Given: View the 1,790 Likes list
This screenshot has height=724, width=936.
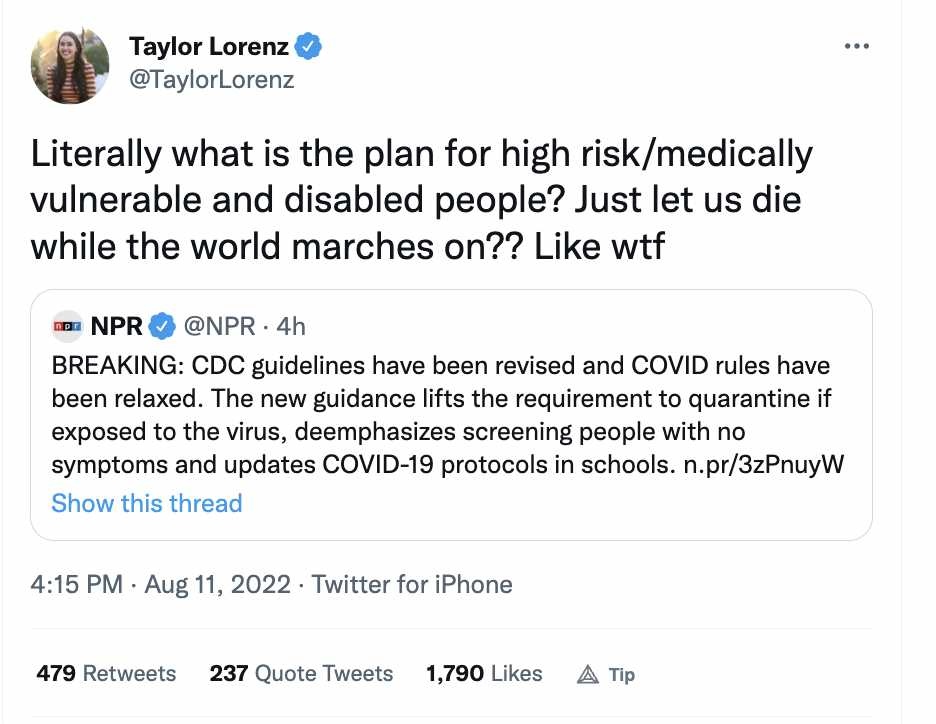Looking at the screenshot, I should click(484, 673).
